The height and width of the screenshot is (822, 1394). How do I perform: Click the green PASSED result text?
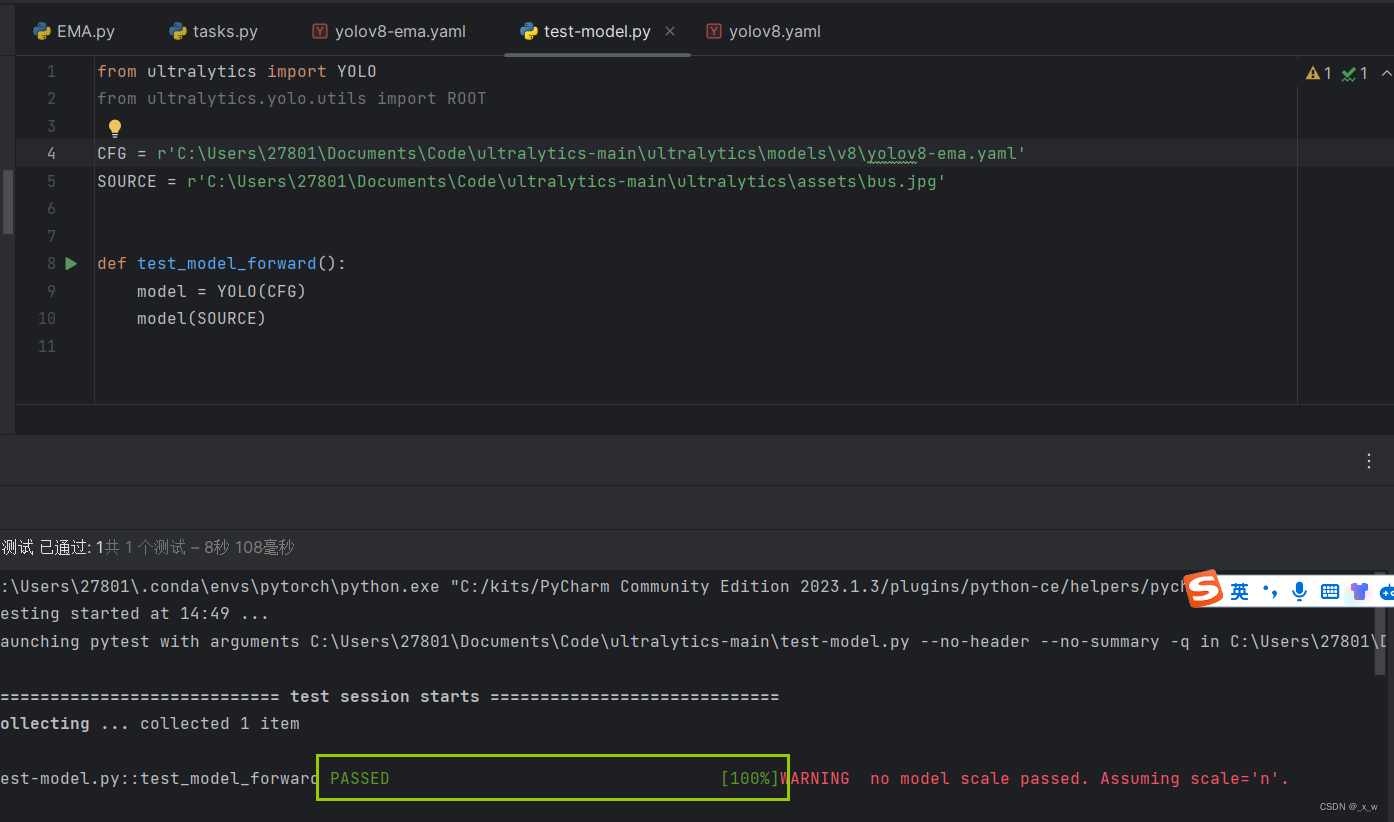(359, 778)
